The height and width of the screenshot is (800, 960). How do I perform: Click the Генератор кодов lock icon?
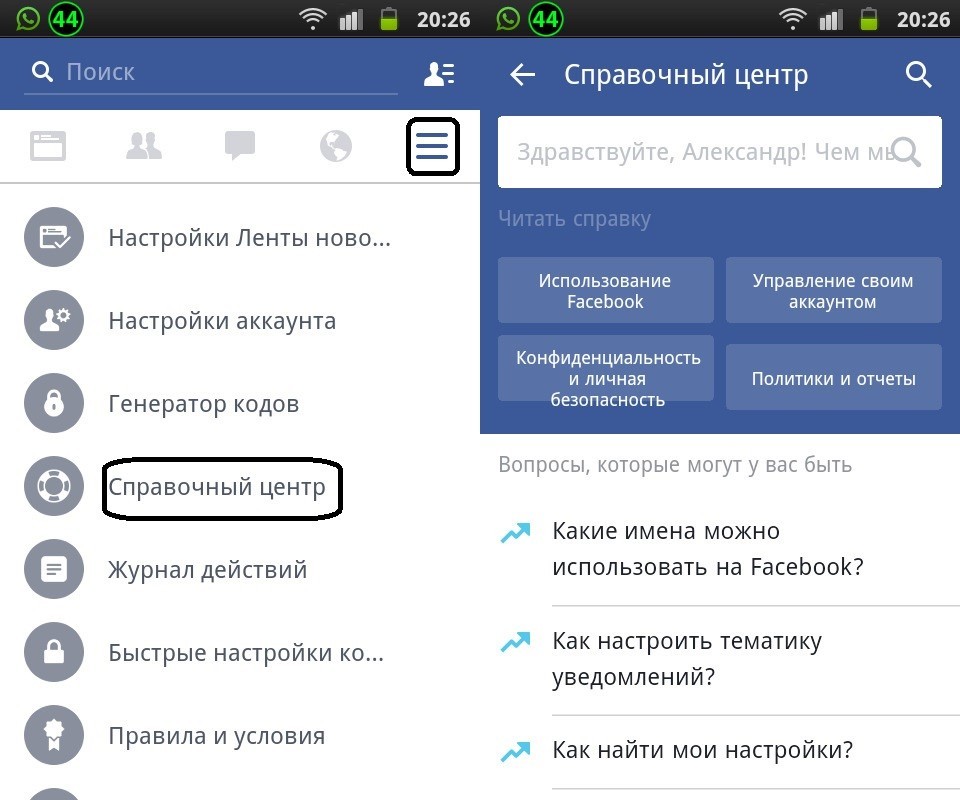pos(54,403)
